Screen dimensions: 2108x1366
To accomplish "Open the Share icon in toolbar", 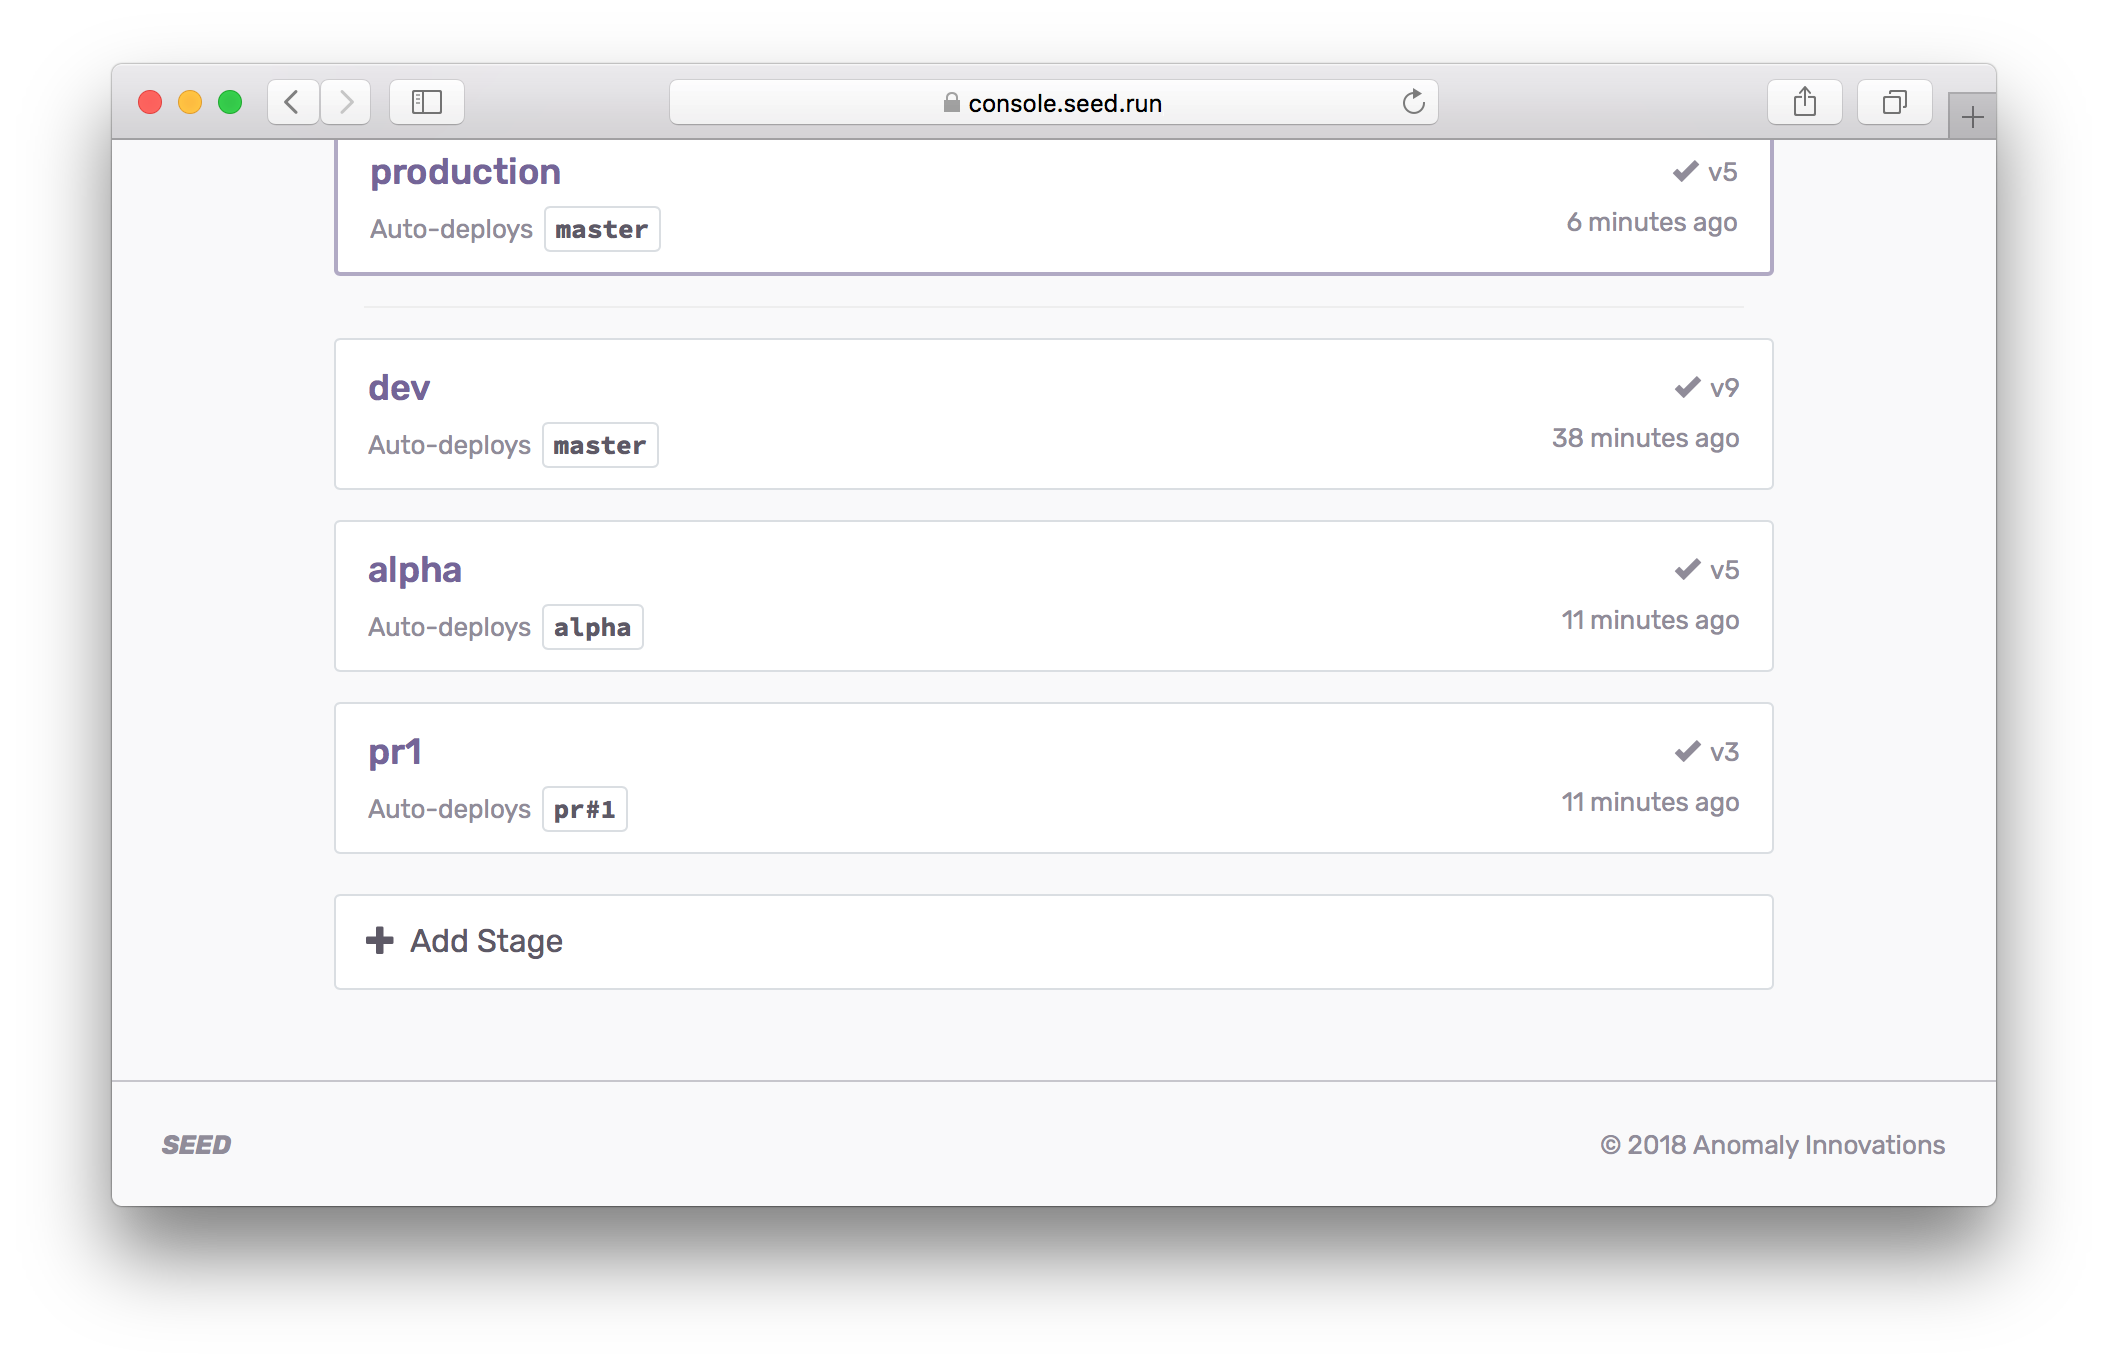I will click(x=1804, y=102).
